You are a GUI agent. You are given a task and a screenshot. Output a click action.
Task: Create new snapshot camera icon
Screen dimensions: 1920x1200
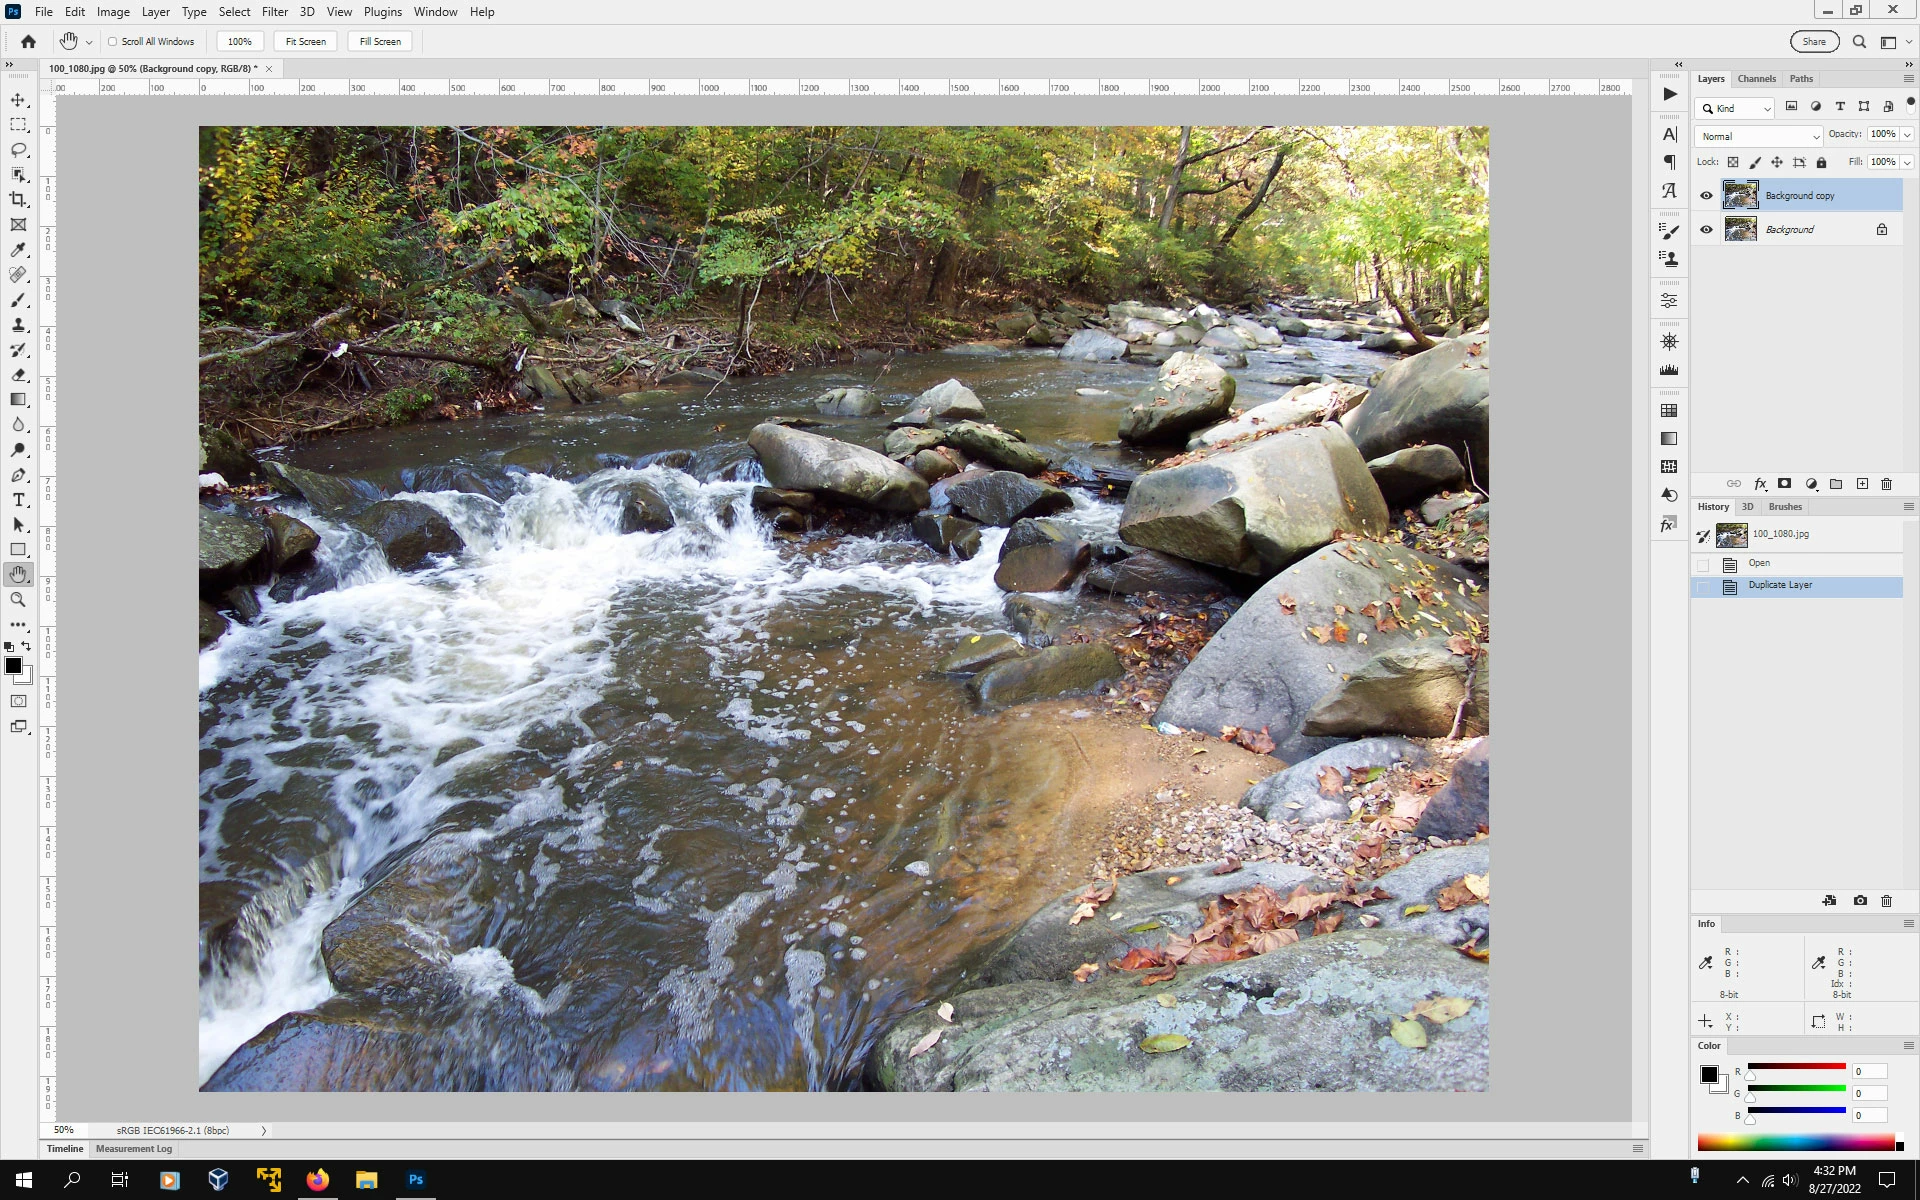(x=1860, y=901)
